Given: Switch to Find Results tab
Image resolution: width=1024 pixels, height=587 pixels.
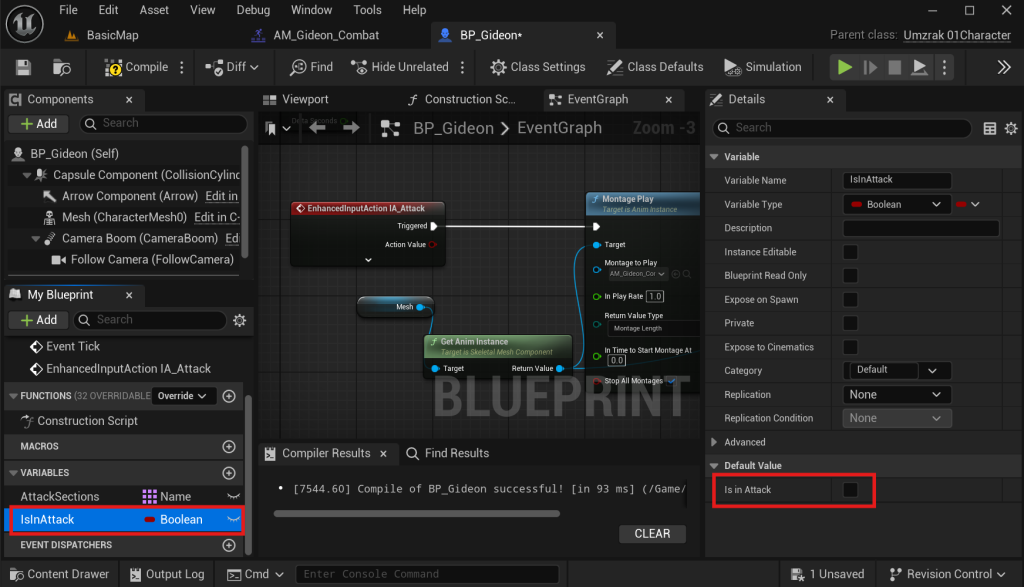Looking at the screenshot, I should 447,453.
